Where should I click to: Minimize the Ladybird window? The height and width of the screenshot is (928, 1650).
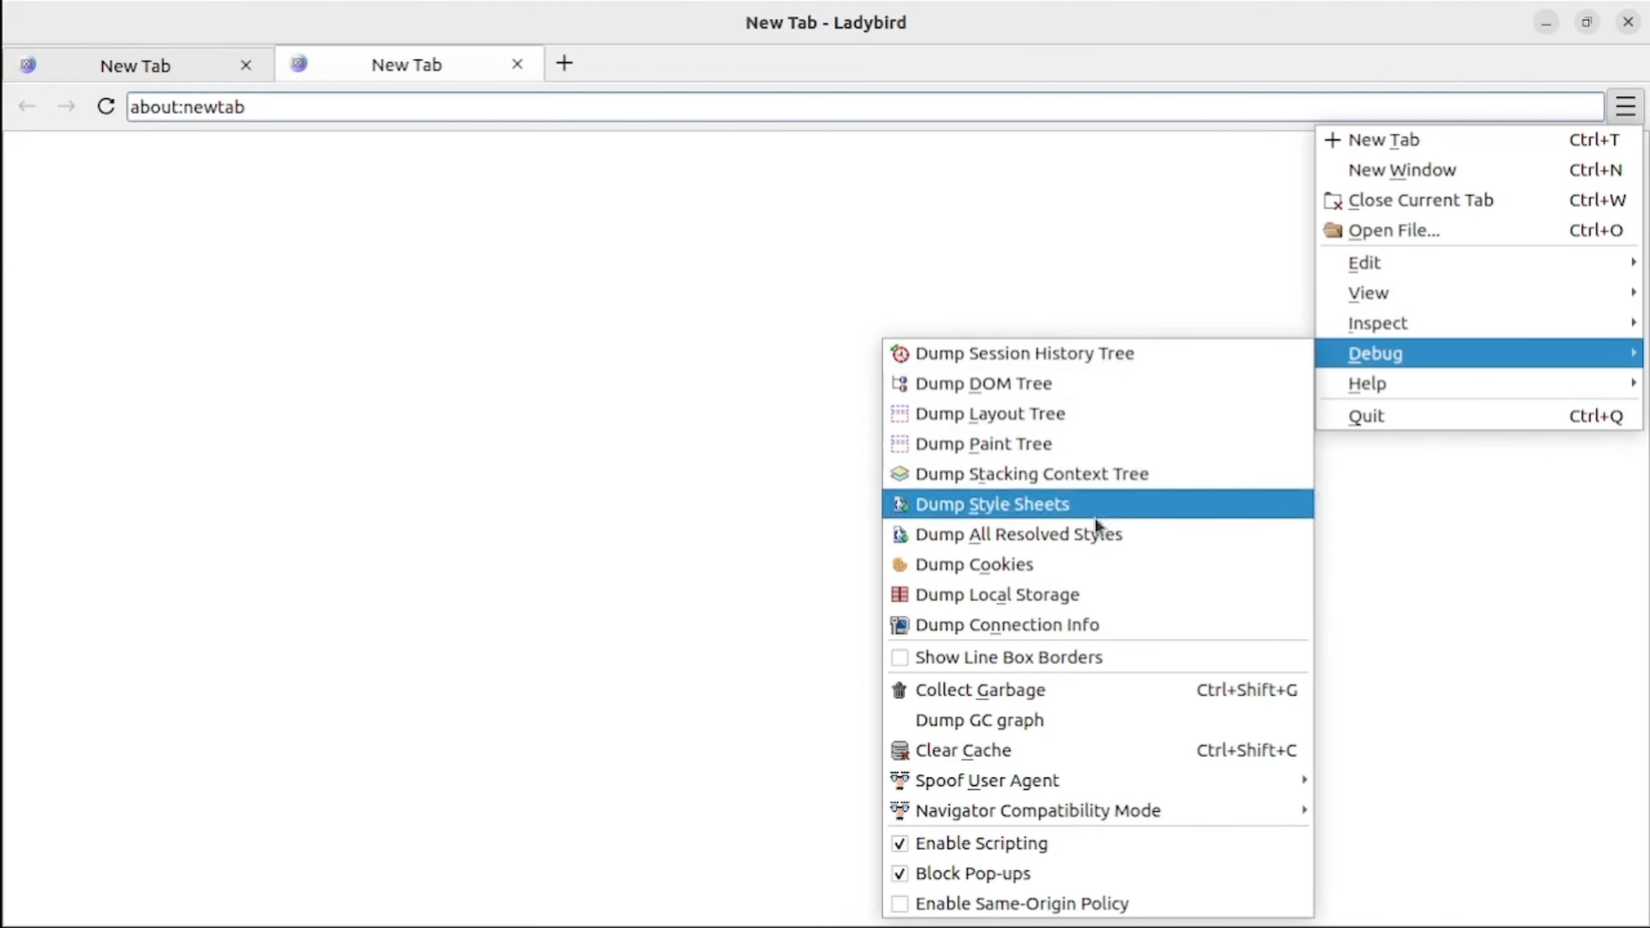click(x=1546, y=22)
